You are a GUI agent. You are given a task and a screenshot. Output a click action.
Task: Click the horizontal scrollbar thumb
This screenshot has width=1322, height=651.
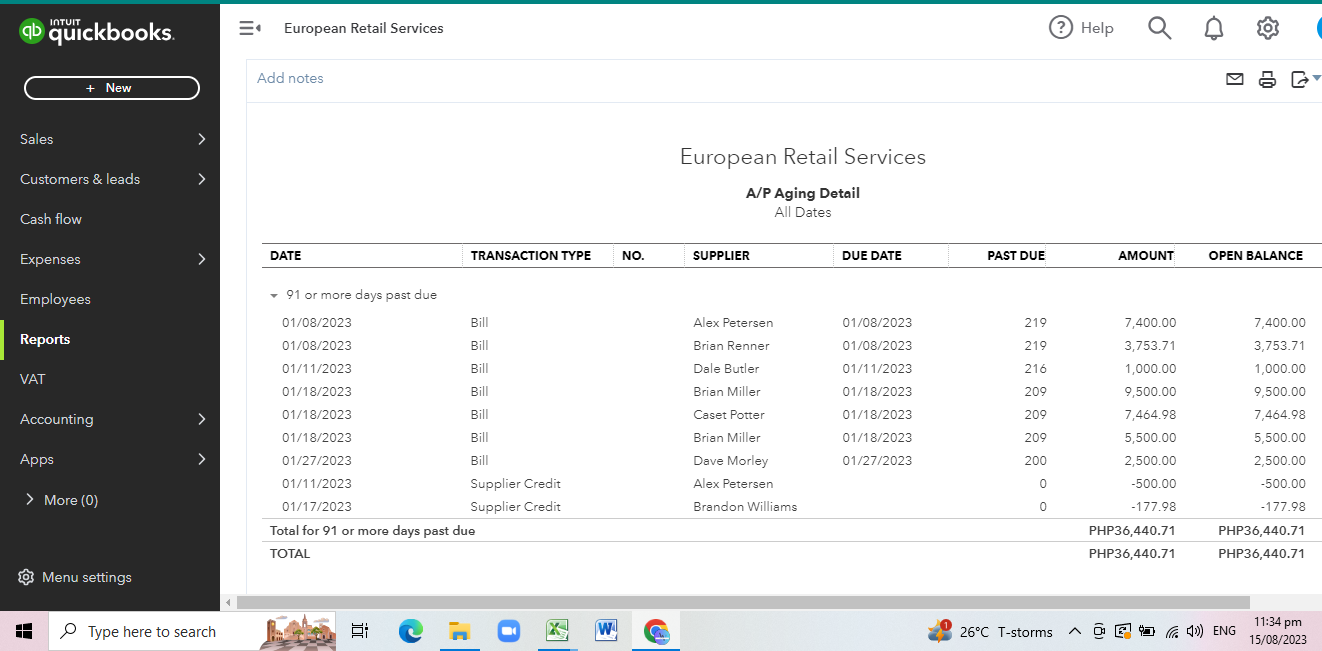pos(743,602)
